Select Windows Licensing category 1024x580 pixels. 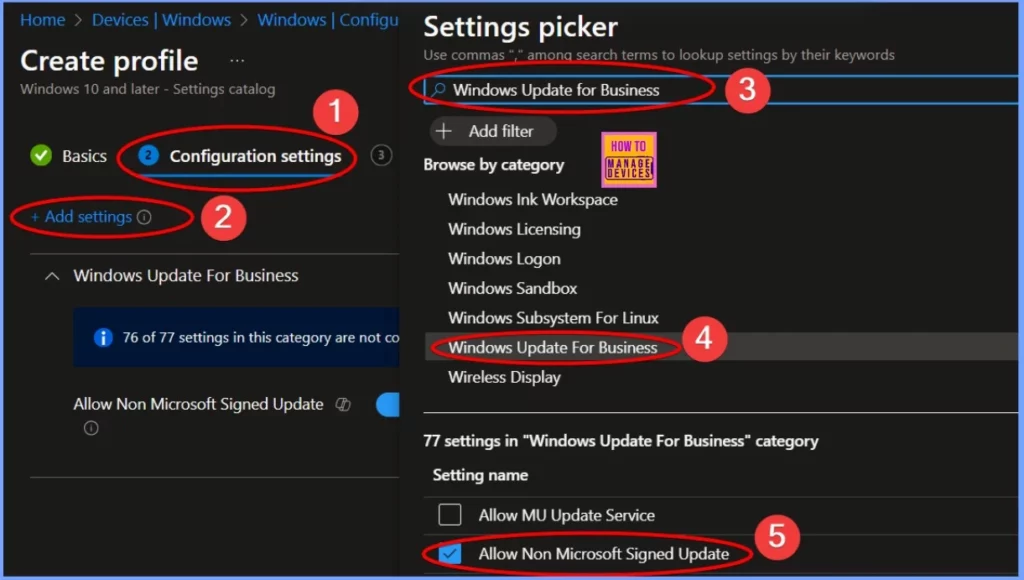click(515, 229)
